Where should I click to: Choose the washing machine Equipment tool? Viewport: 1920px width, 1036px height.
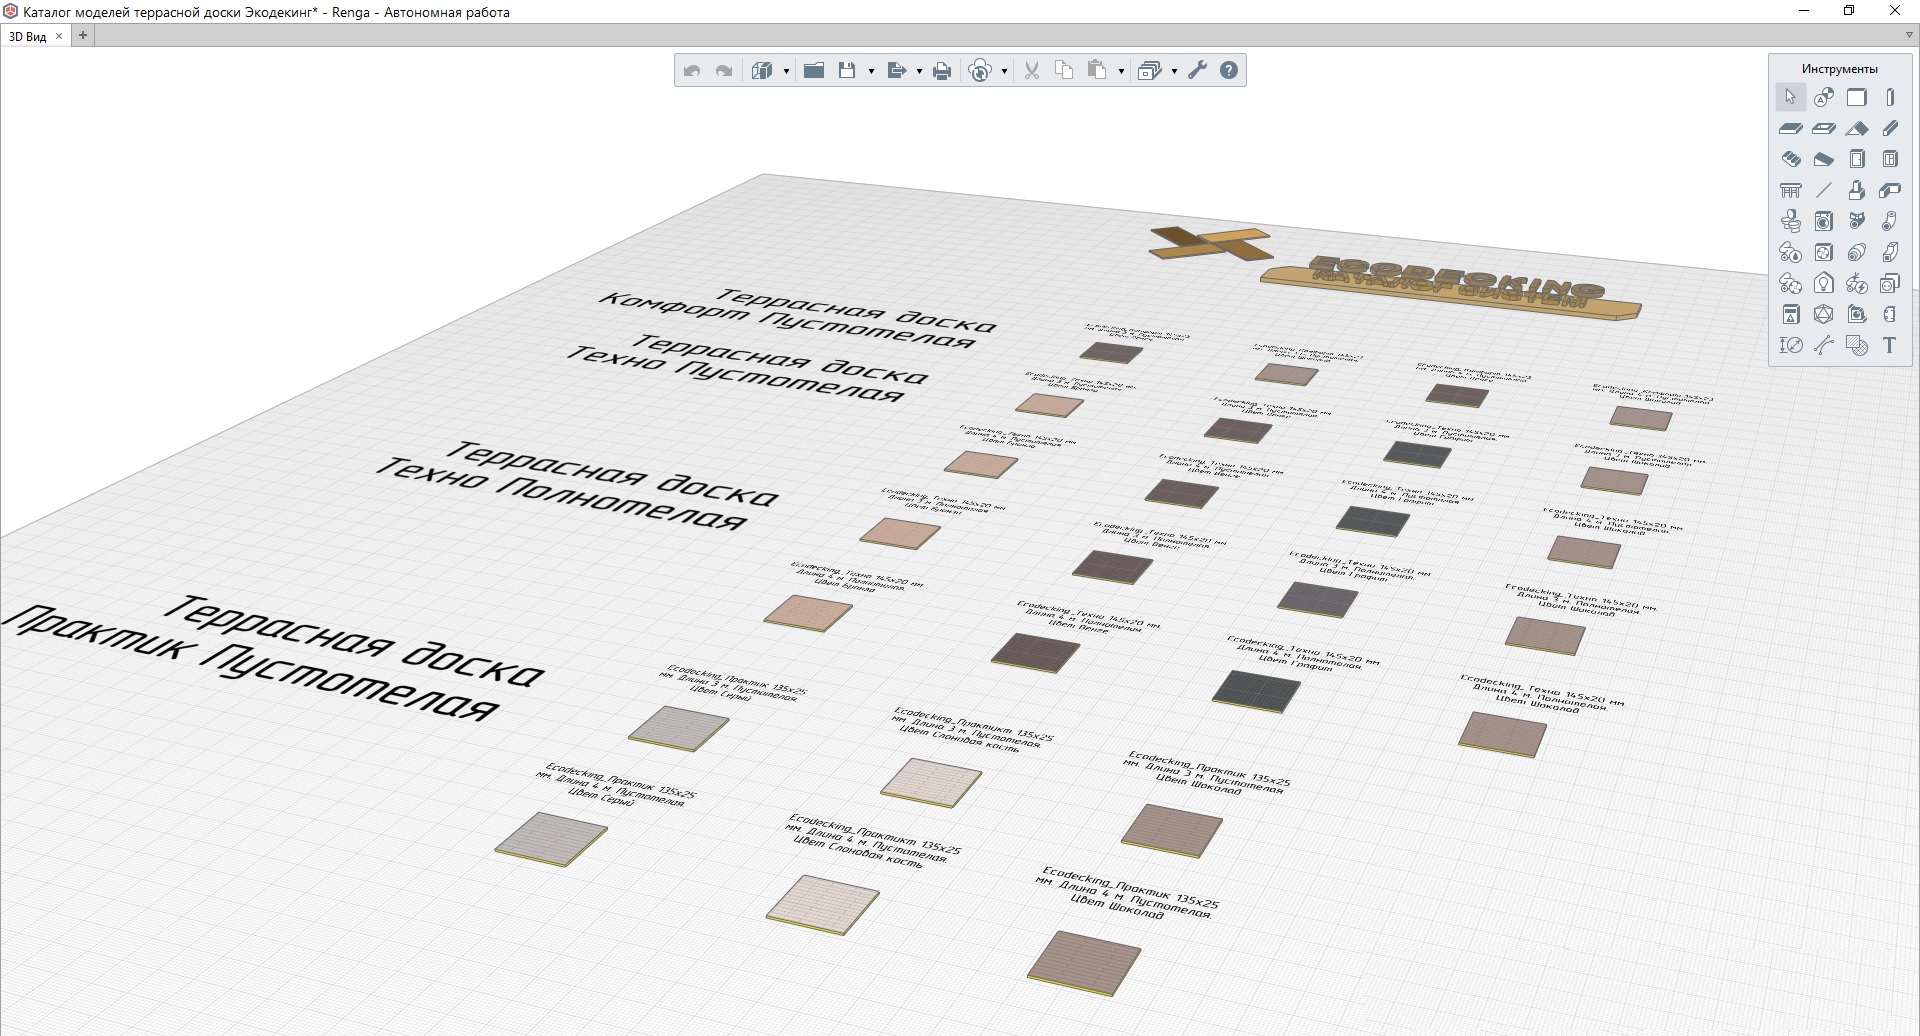[1824, 221]
